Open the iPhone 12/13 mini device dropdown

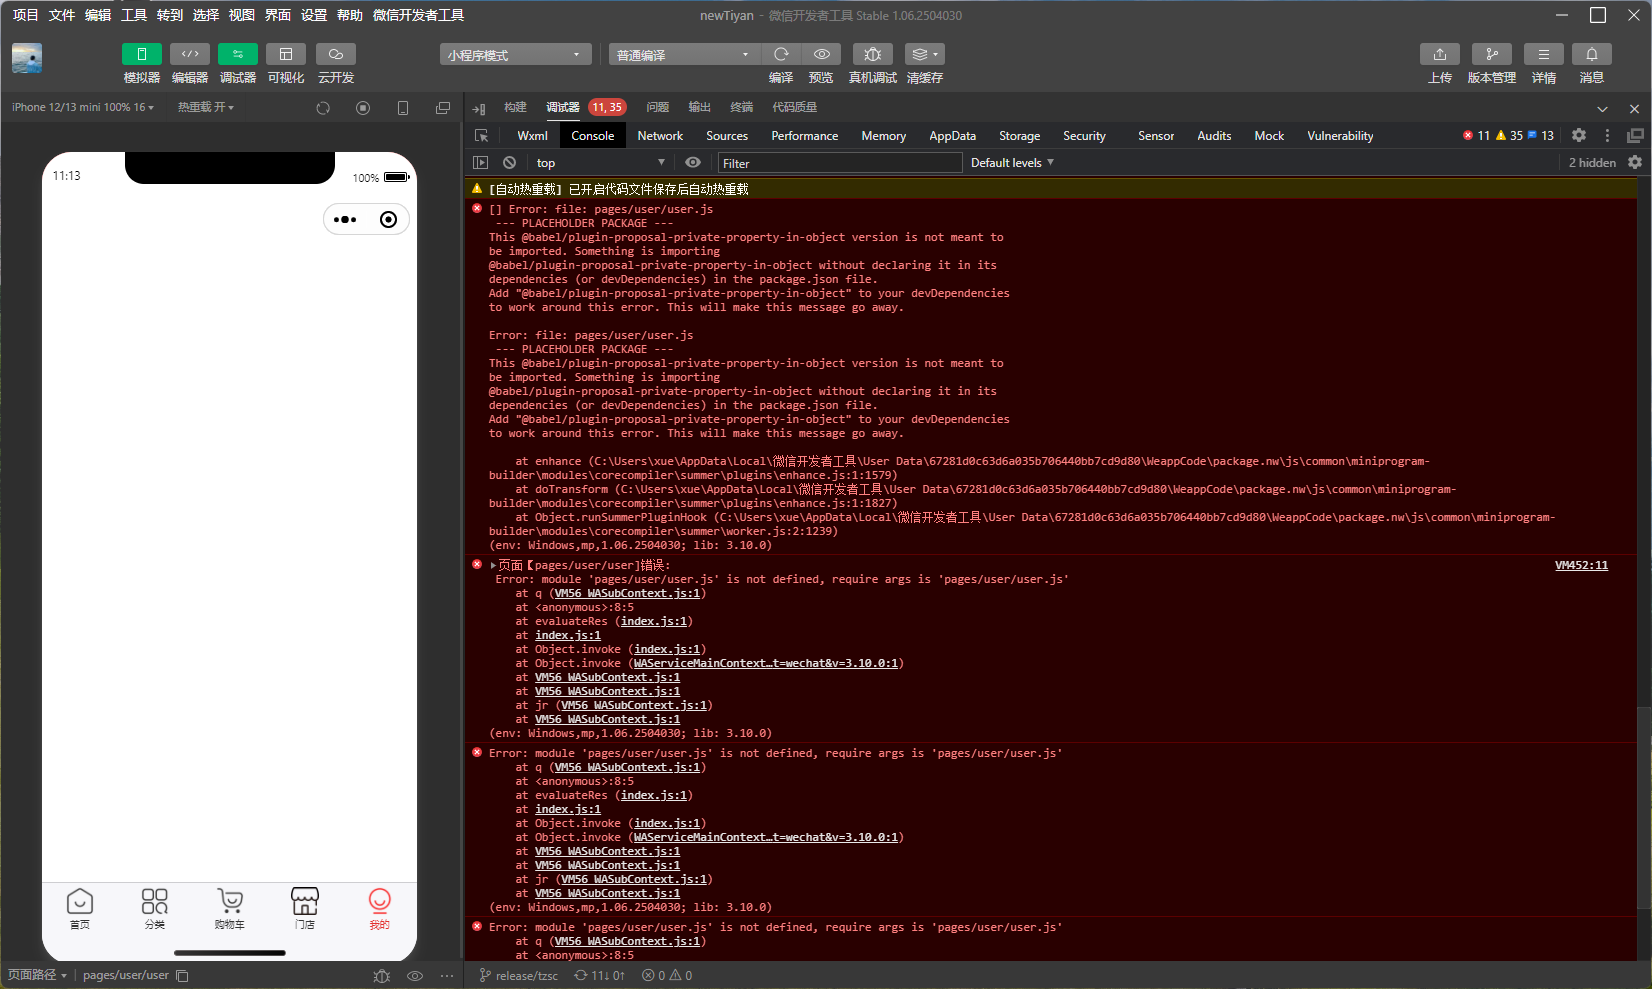(83, 107)
